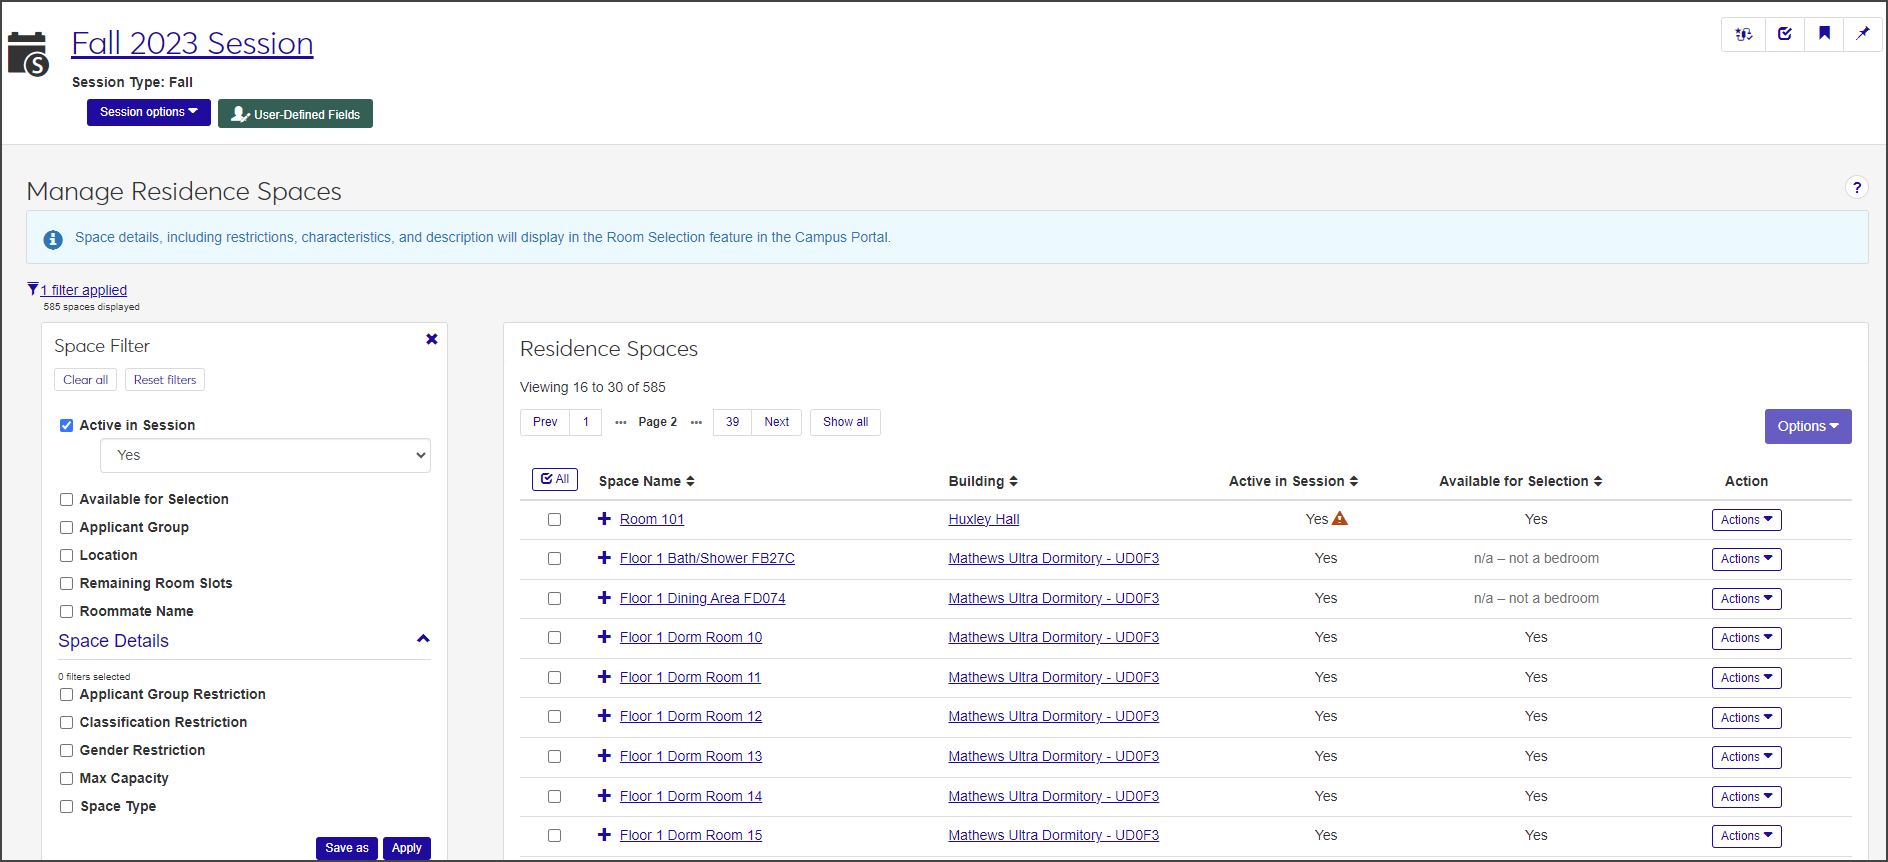Select the Floor 1 Dorm Room 12 row checkbox
This screenshot has height=862, width=1888.
(x=554, y=717)
